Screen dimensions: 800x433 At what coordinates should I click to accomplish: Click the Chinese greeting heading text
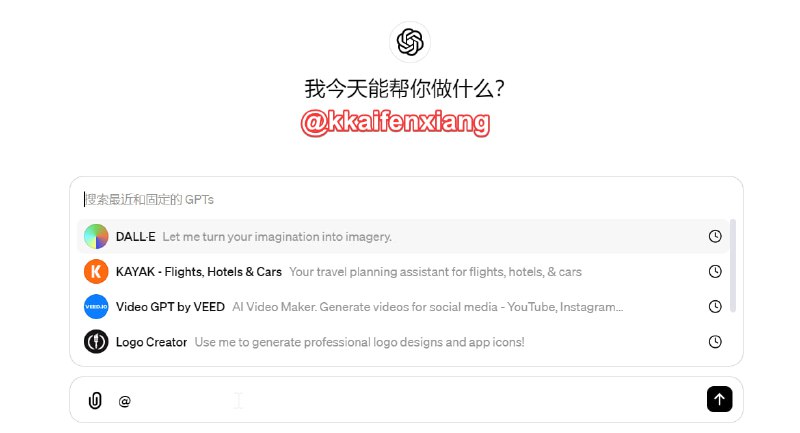(x=405, y=89)
